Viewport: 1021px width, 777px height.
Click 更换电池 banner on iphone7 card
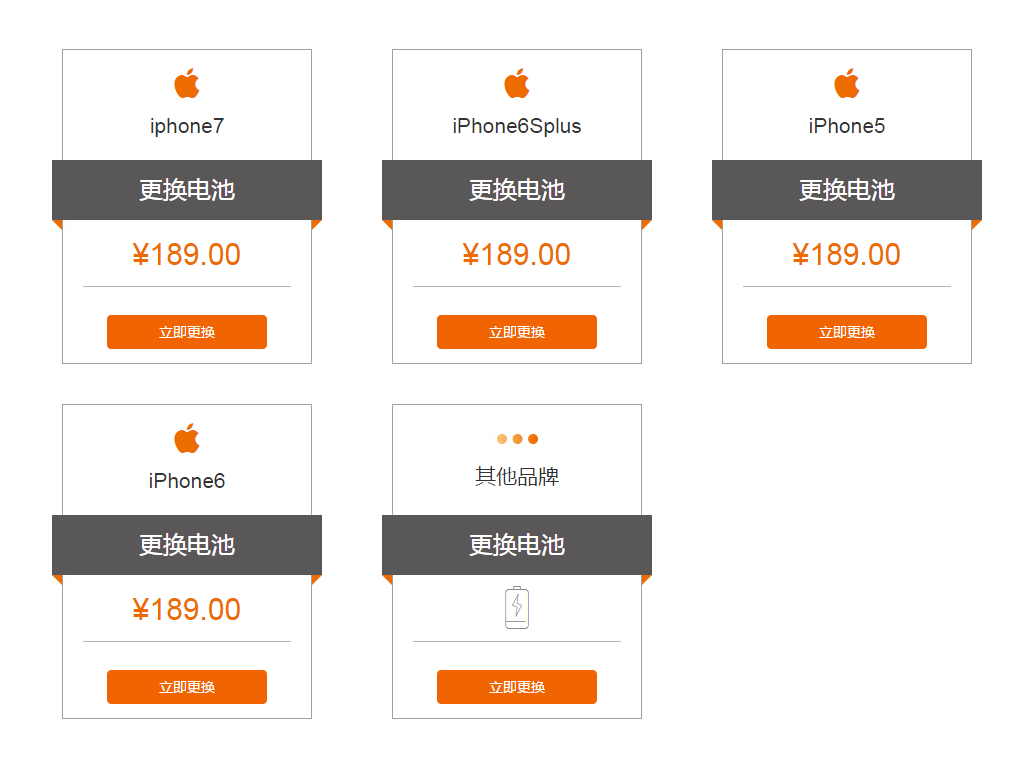tap(187, 190)
